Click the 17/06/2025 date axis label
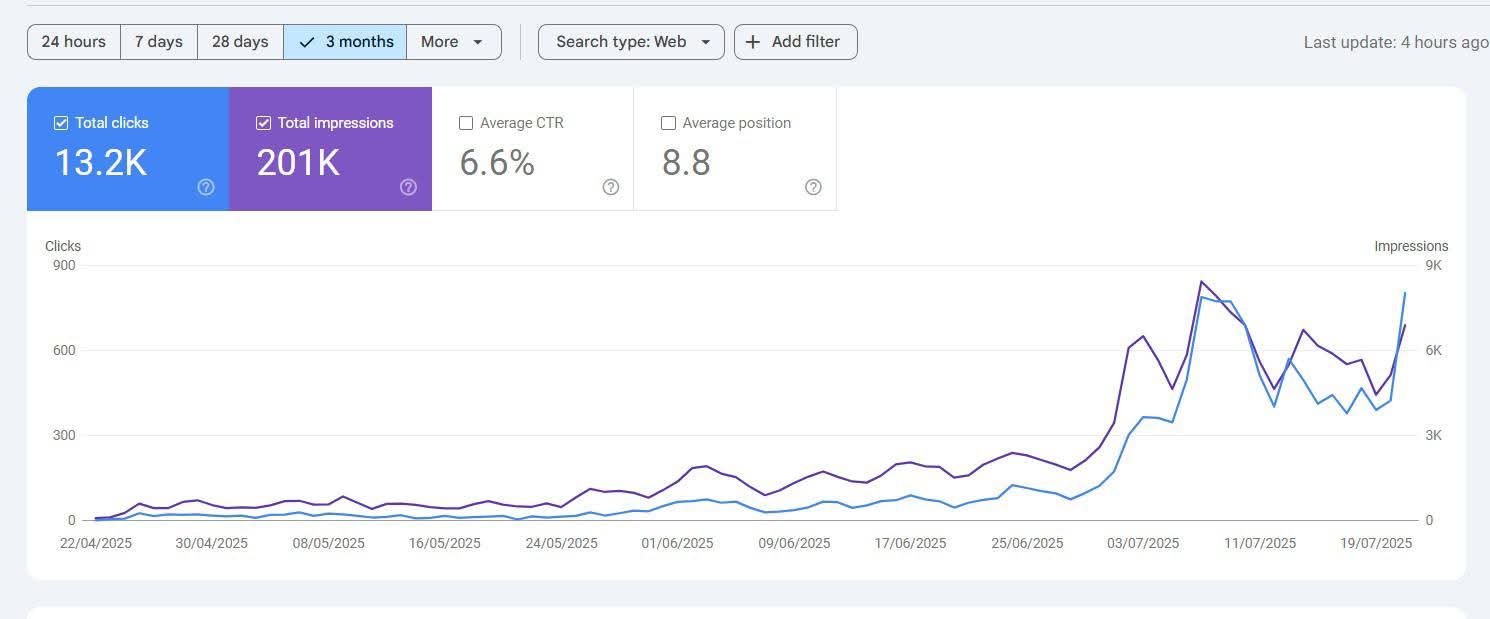 pyautogui.click(x=910, y=543)
